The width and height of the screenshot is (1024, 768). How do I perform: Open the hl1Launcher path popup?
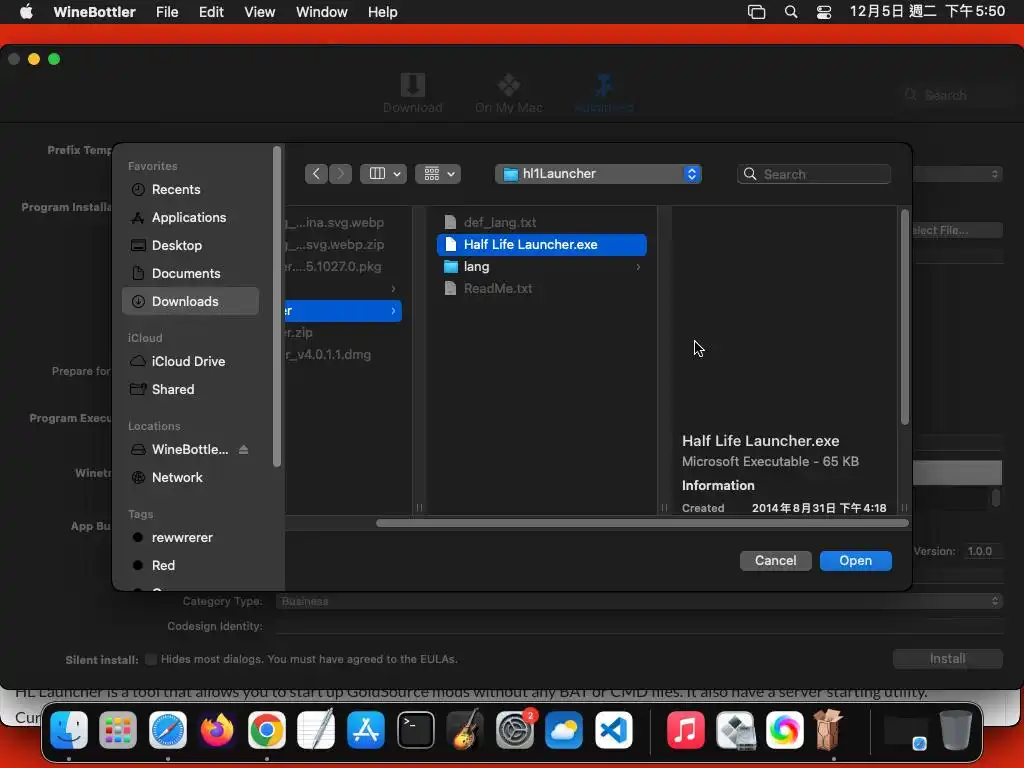pos(598,174)
